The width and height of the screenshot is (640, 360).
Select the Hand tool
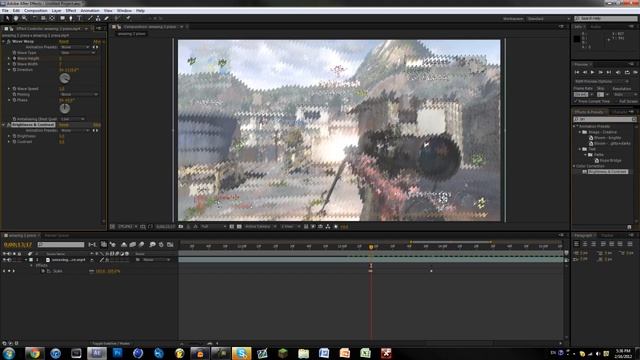pyautogui.click(x=16, y=18)
